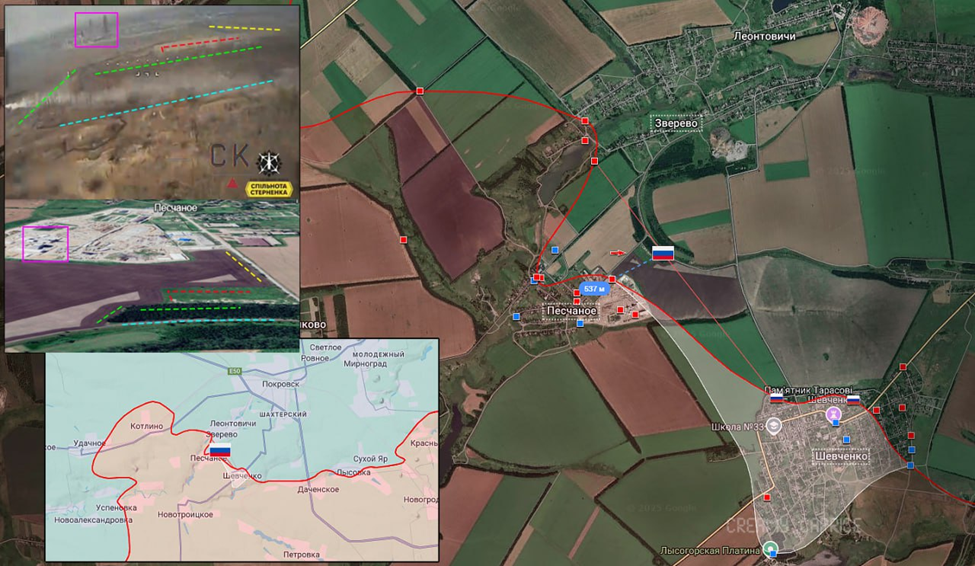Select the magenta box in satellite render
Image resolution: width=975 pixels, height=566 pixels.
pos(45,244)
